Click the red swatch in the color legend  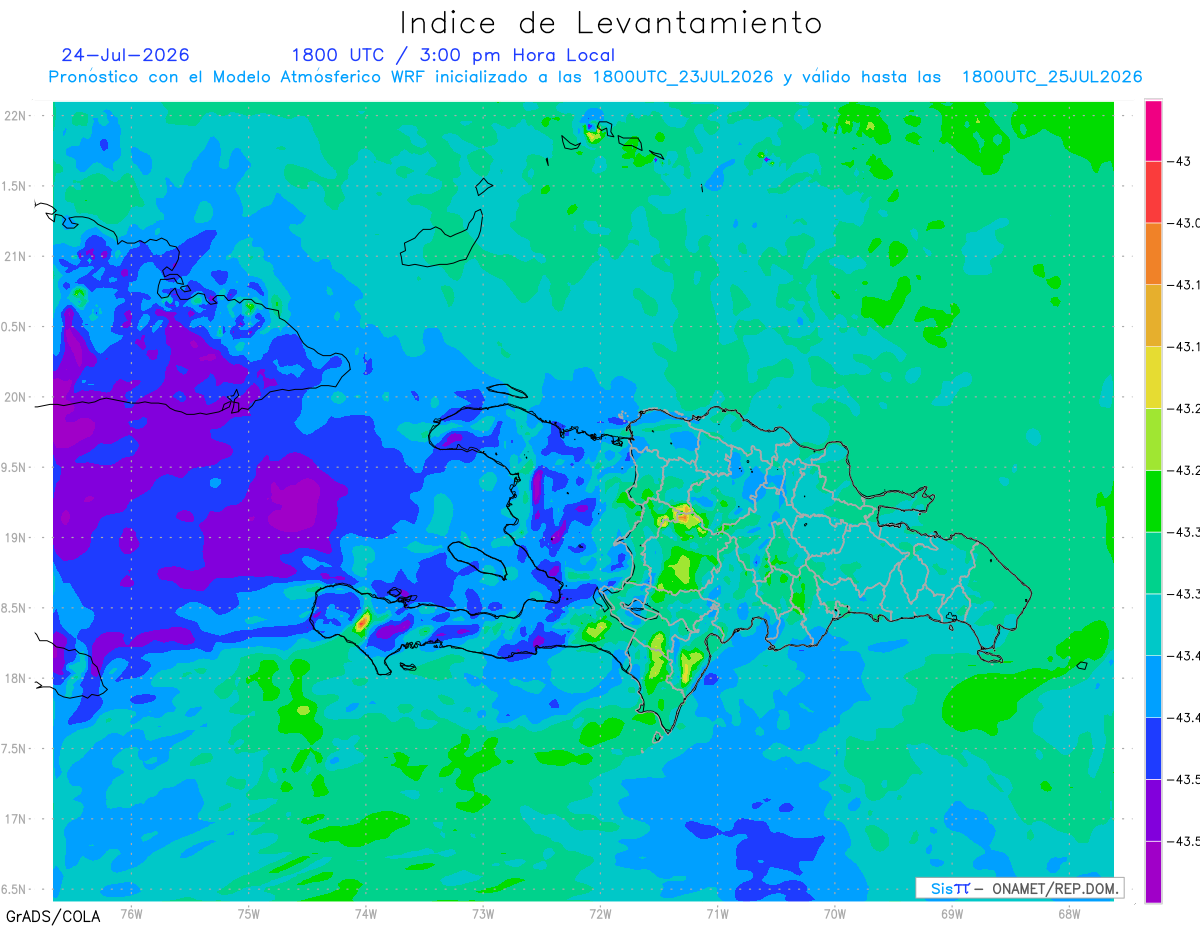click(1153, 192)
